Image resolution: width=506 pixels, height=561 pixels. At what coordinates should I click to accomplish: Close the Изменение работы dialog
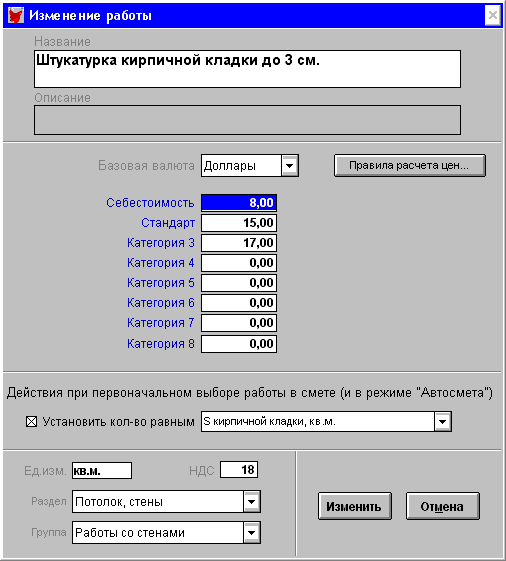pos(492,15)
